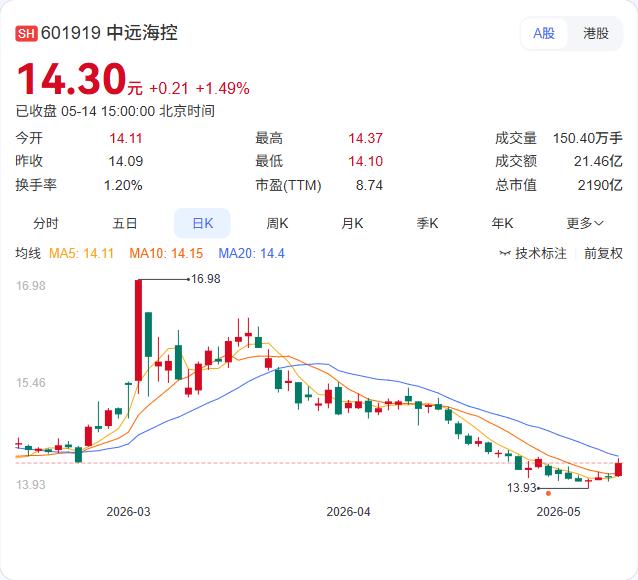
Task: Select the 日K chart tab
Action: (x=202, y=223)
